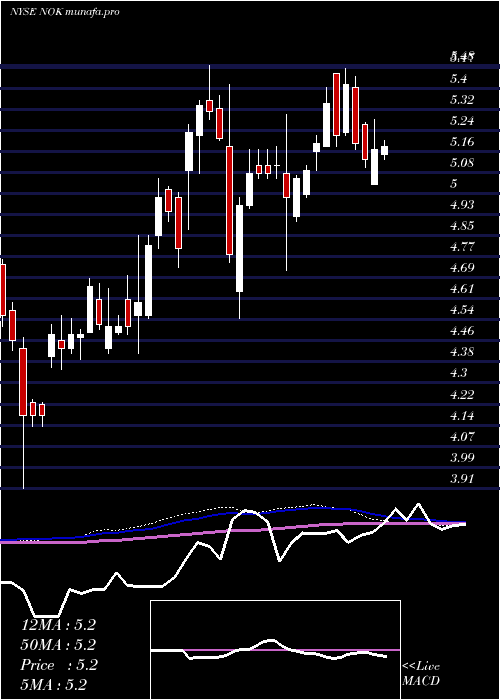
Task: Select the 4.22 price axis label
Action: pos(462,395)
